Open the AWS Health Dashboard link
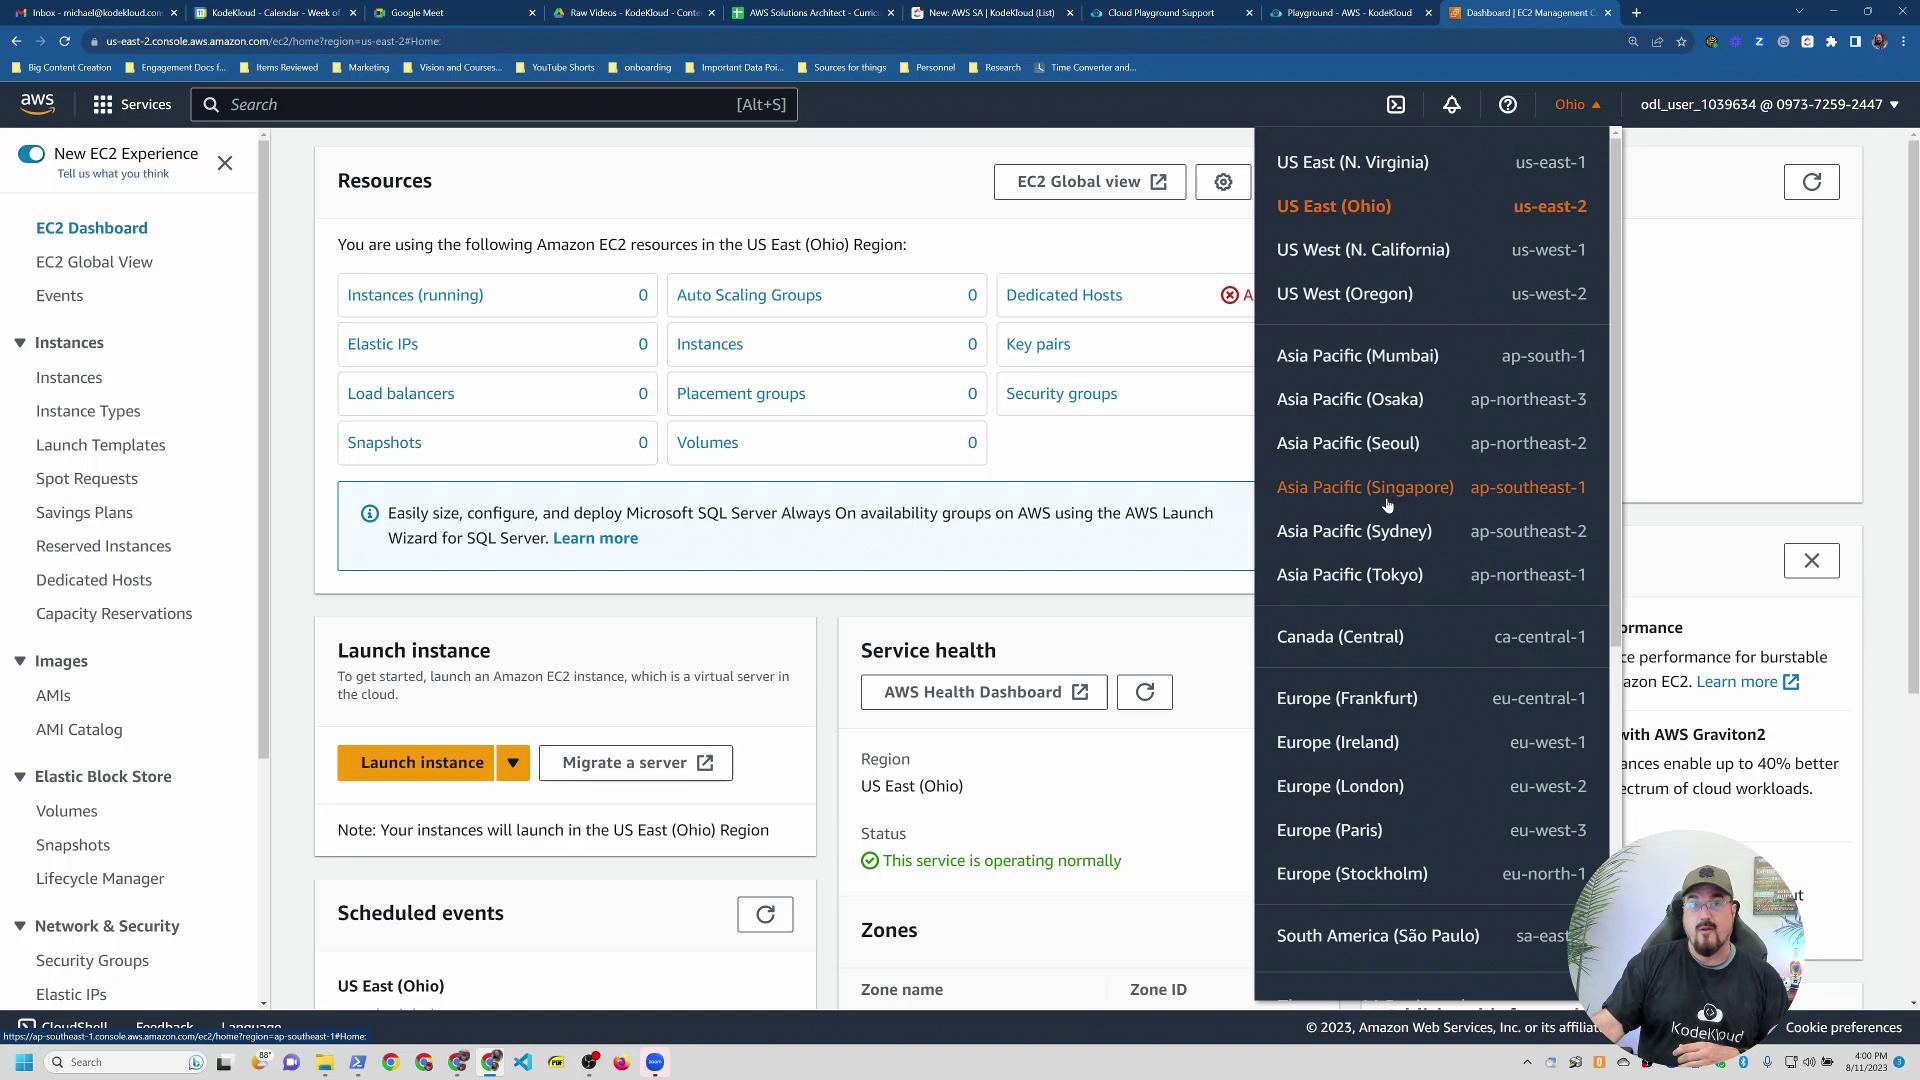The width and height of the screenshot is (1920, 1080). (984, 692)
